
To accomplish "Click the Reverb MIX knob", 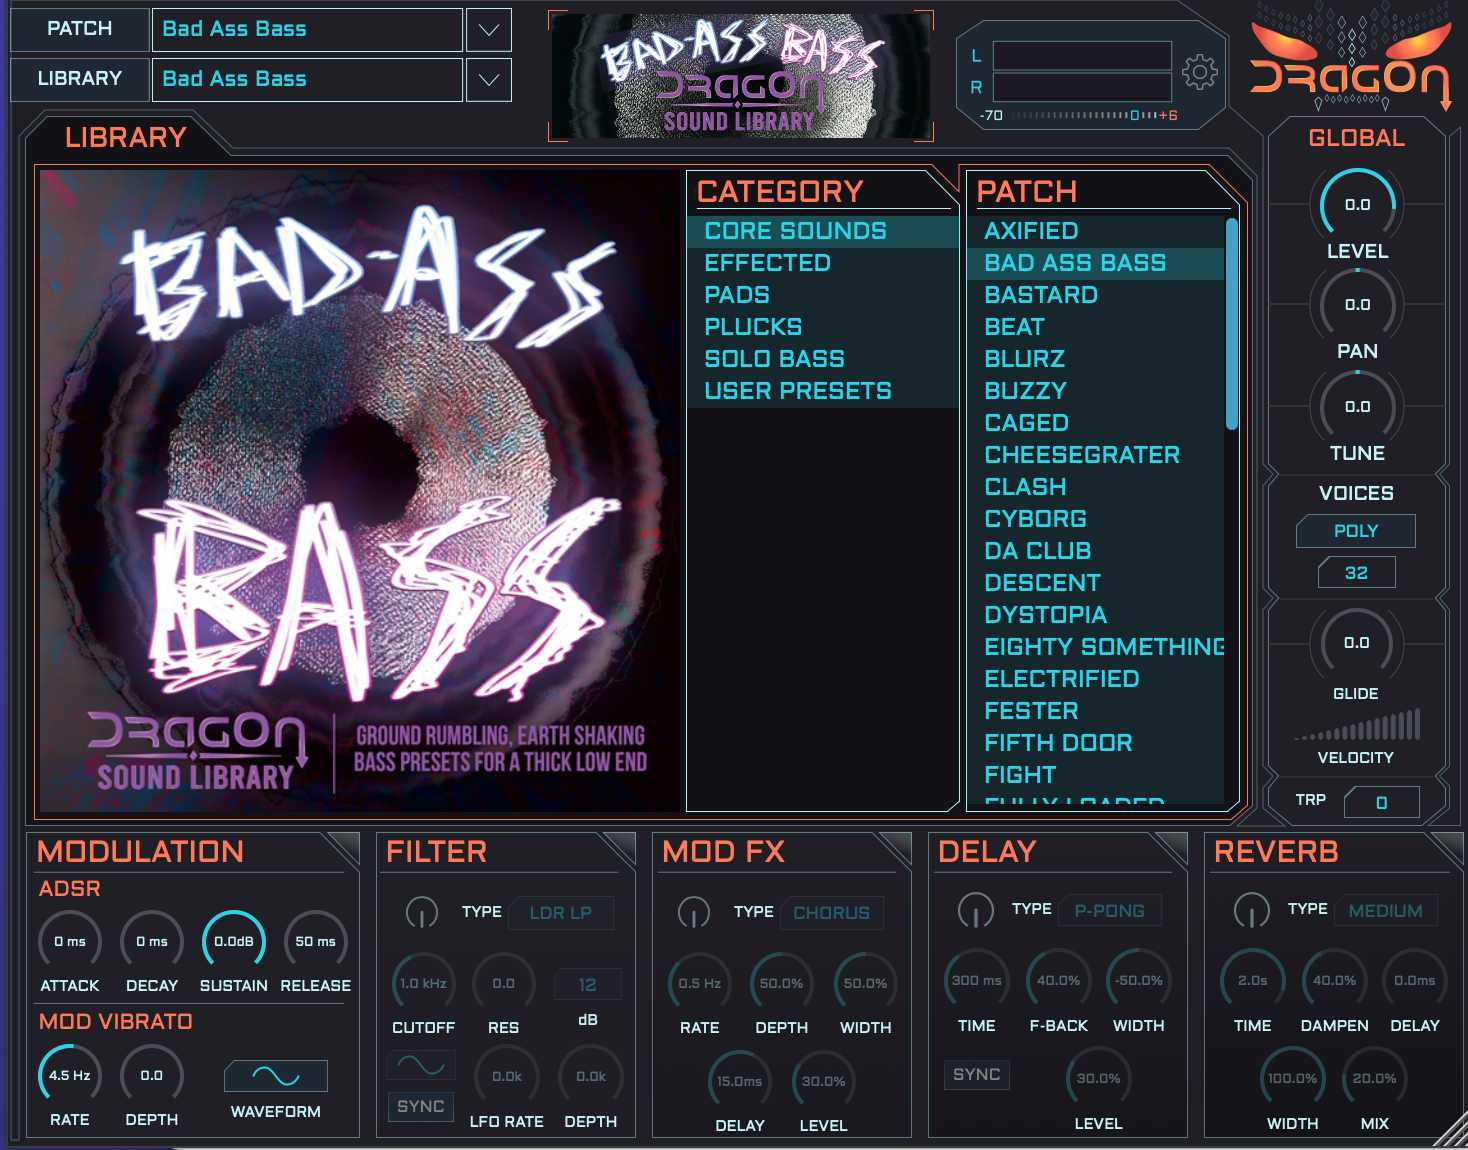I will coord(1375,1079).
